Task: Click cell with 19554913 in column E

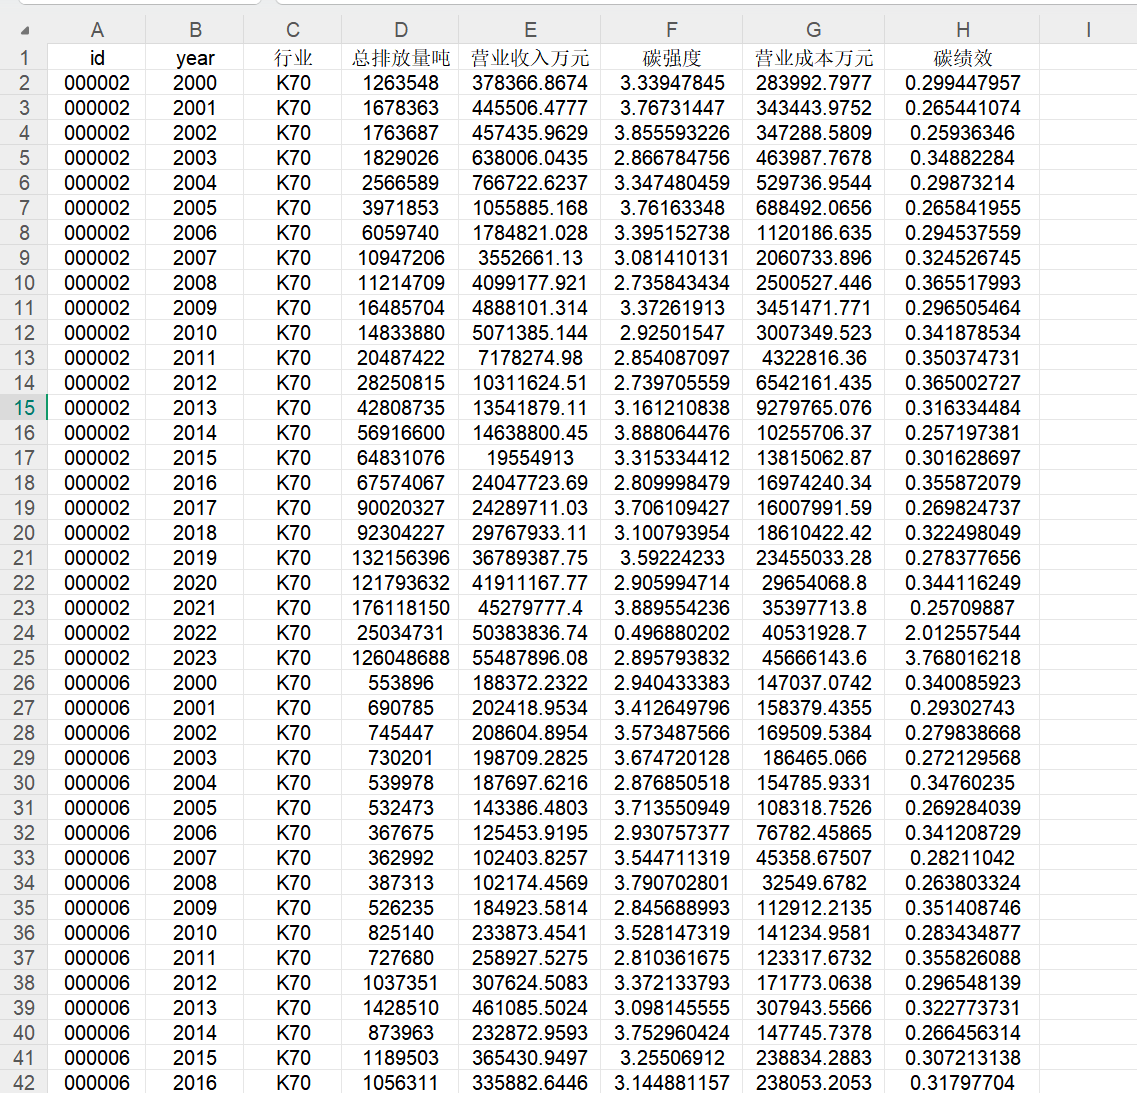Action: (x=529, y=458)
